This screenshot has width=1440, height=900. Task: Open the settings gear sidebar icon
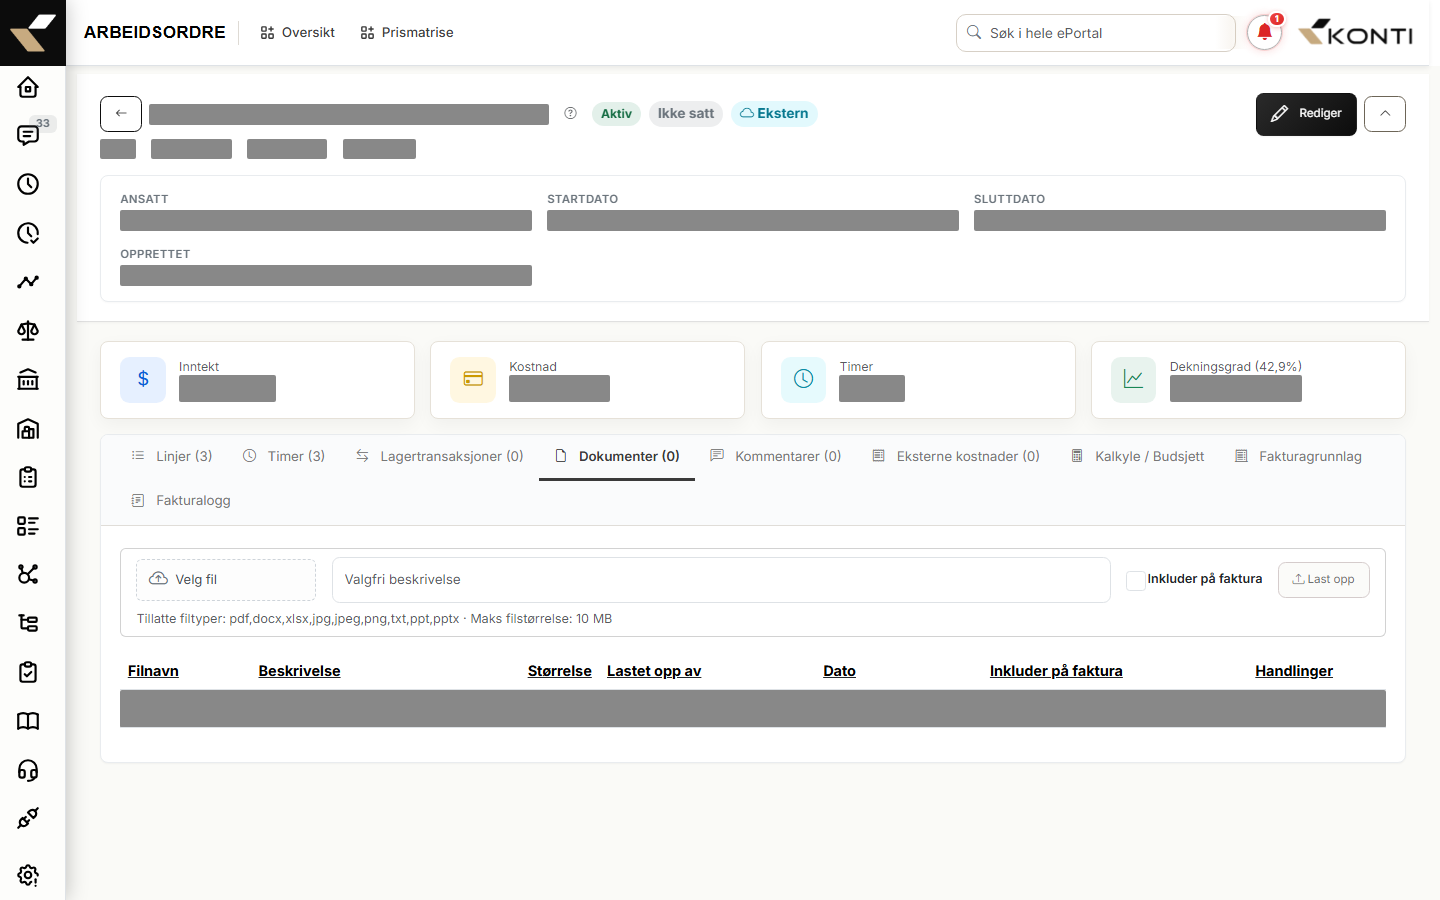click(x=28, y=875)
